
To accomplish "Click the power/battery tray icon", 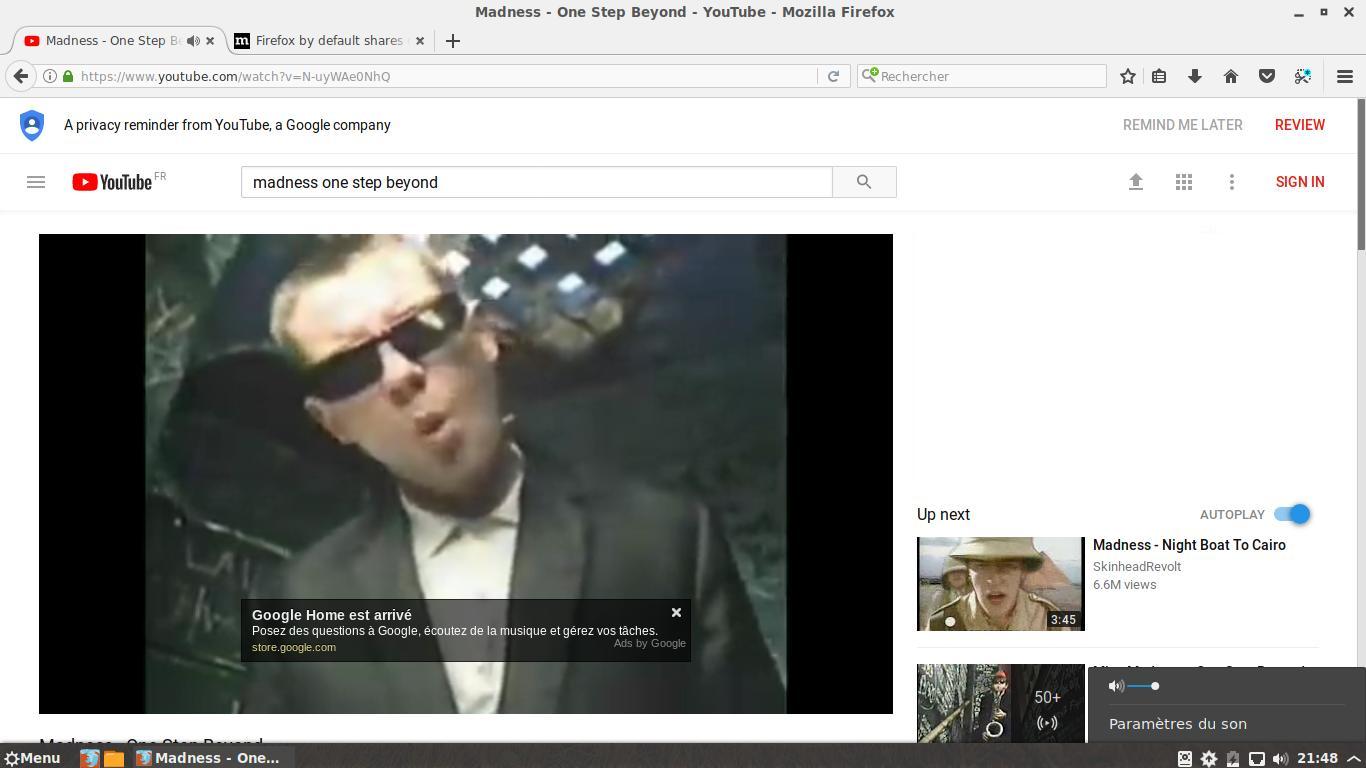I will pyautogui.click(x=1233, y=758).
